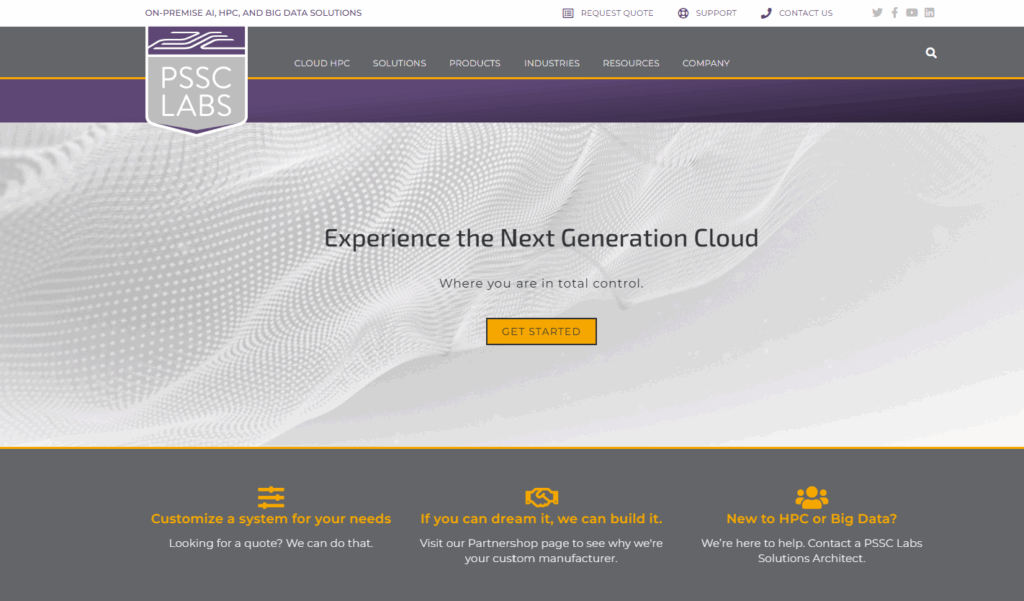Click the PSSC Labs logo
1024x601 pixels.
point(196,80)
